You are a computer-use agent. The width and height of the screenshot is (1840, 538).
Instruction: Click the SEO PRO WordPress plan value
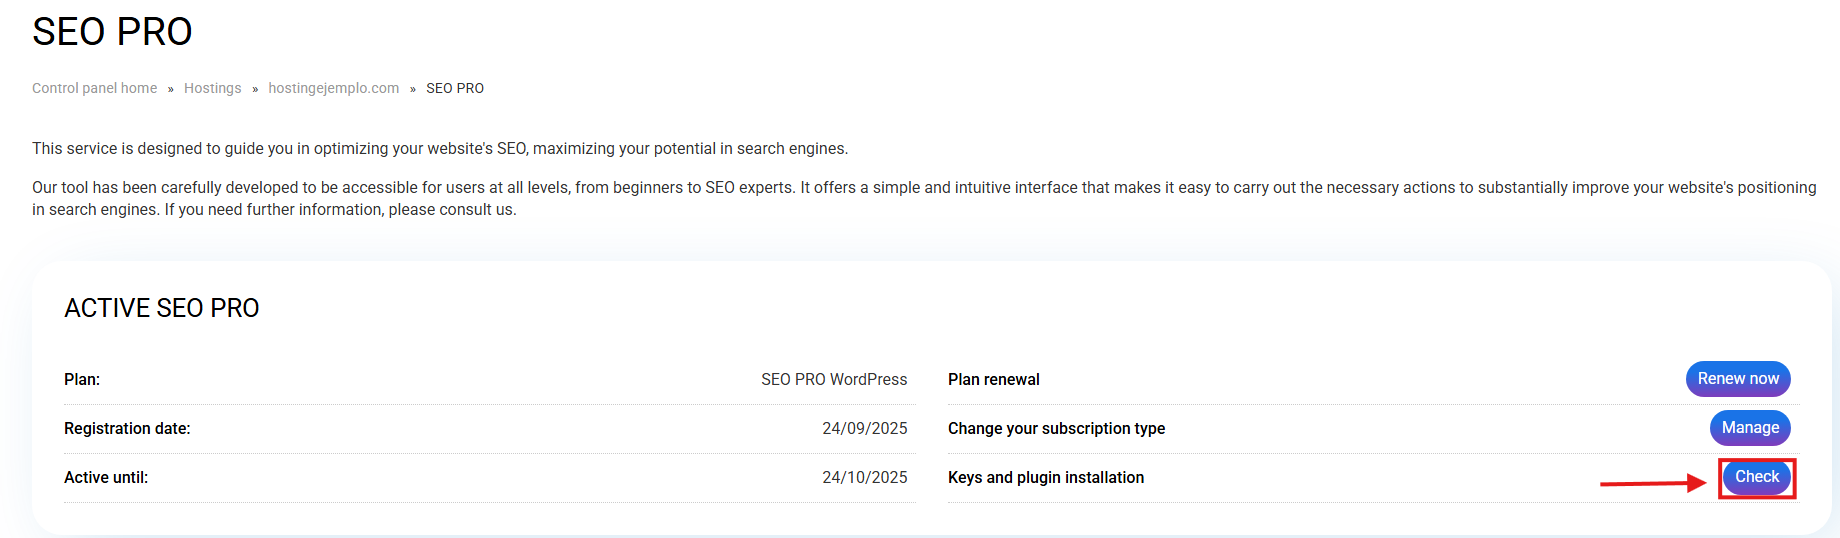[833, 380]
